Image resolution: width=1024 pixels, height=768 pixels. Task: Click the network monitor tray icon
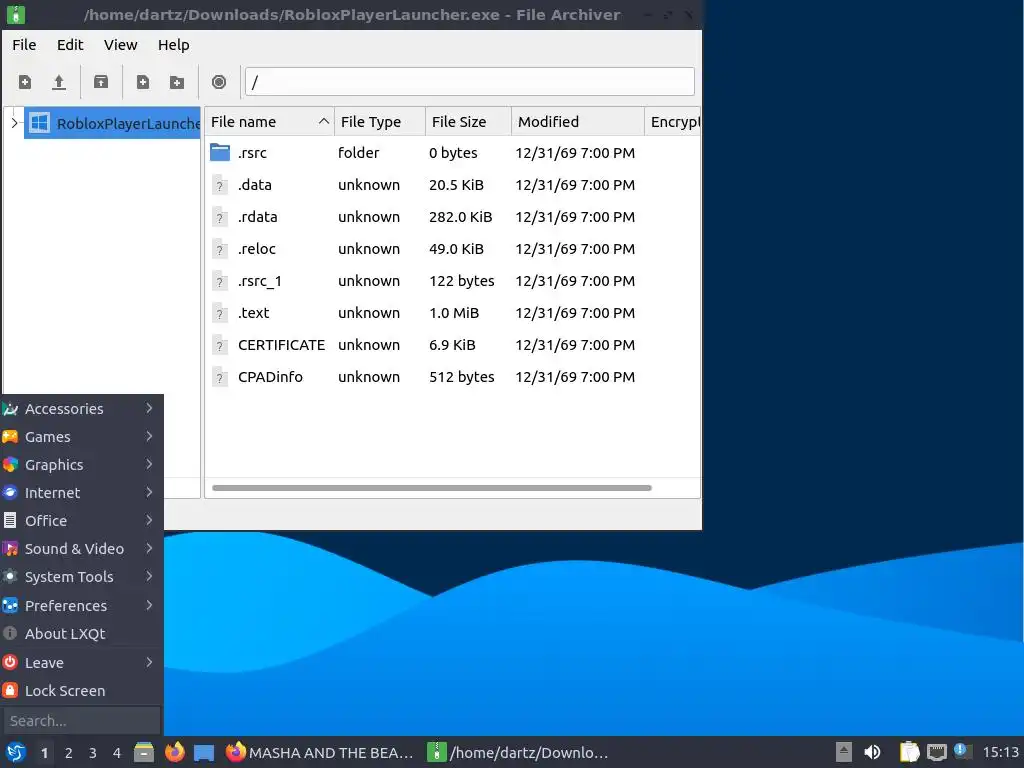click(x=936, y=752)
